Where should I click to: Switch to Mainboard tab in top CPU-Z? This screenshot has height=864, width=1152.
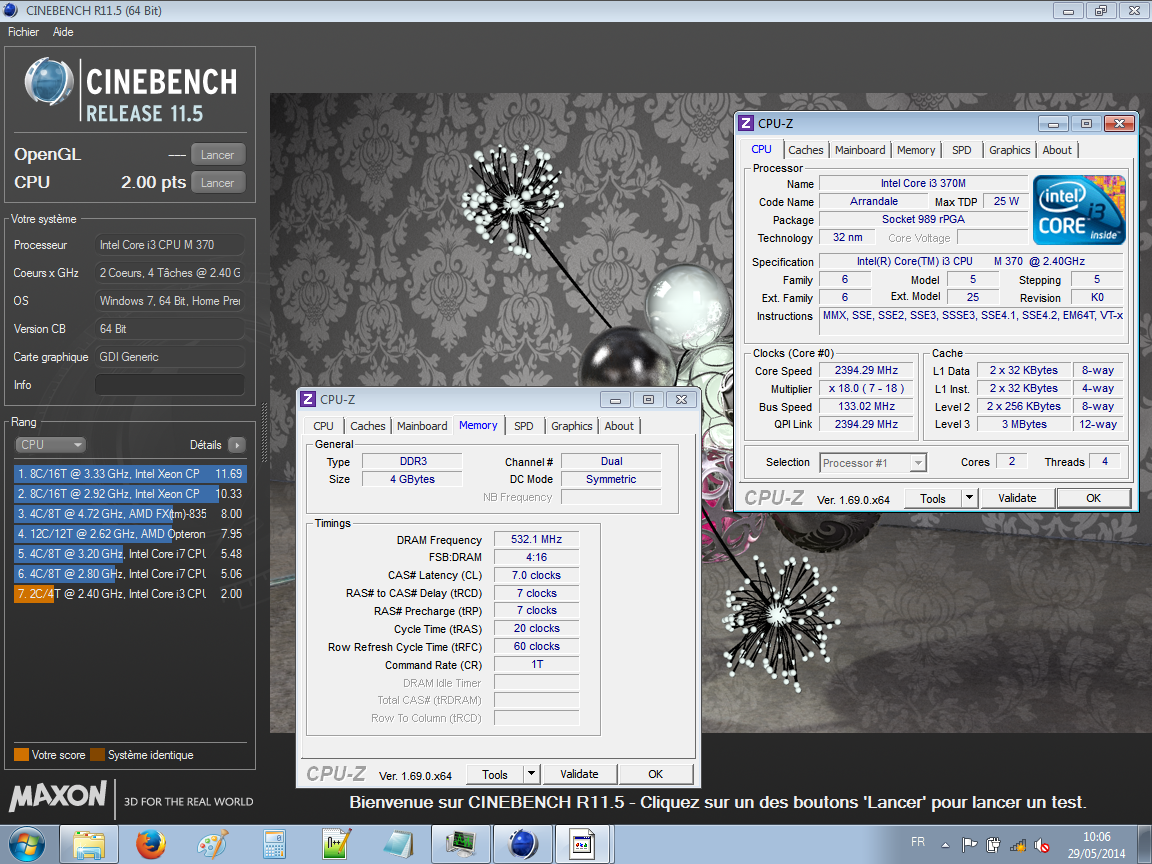860,150
